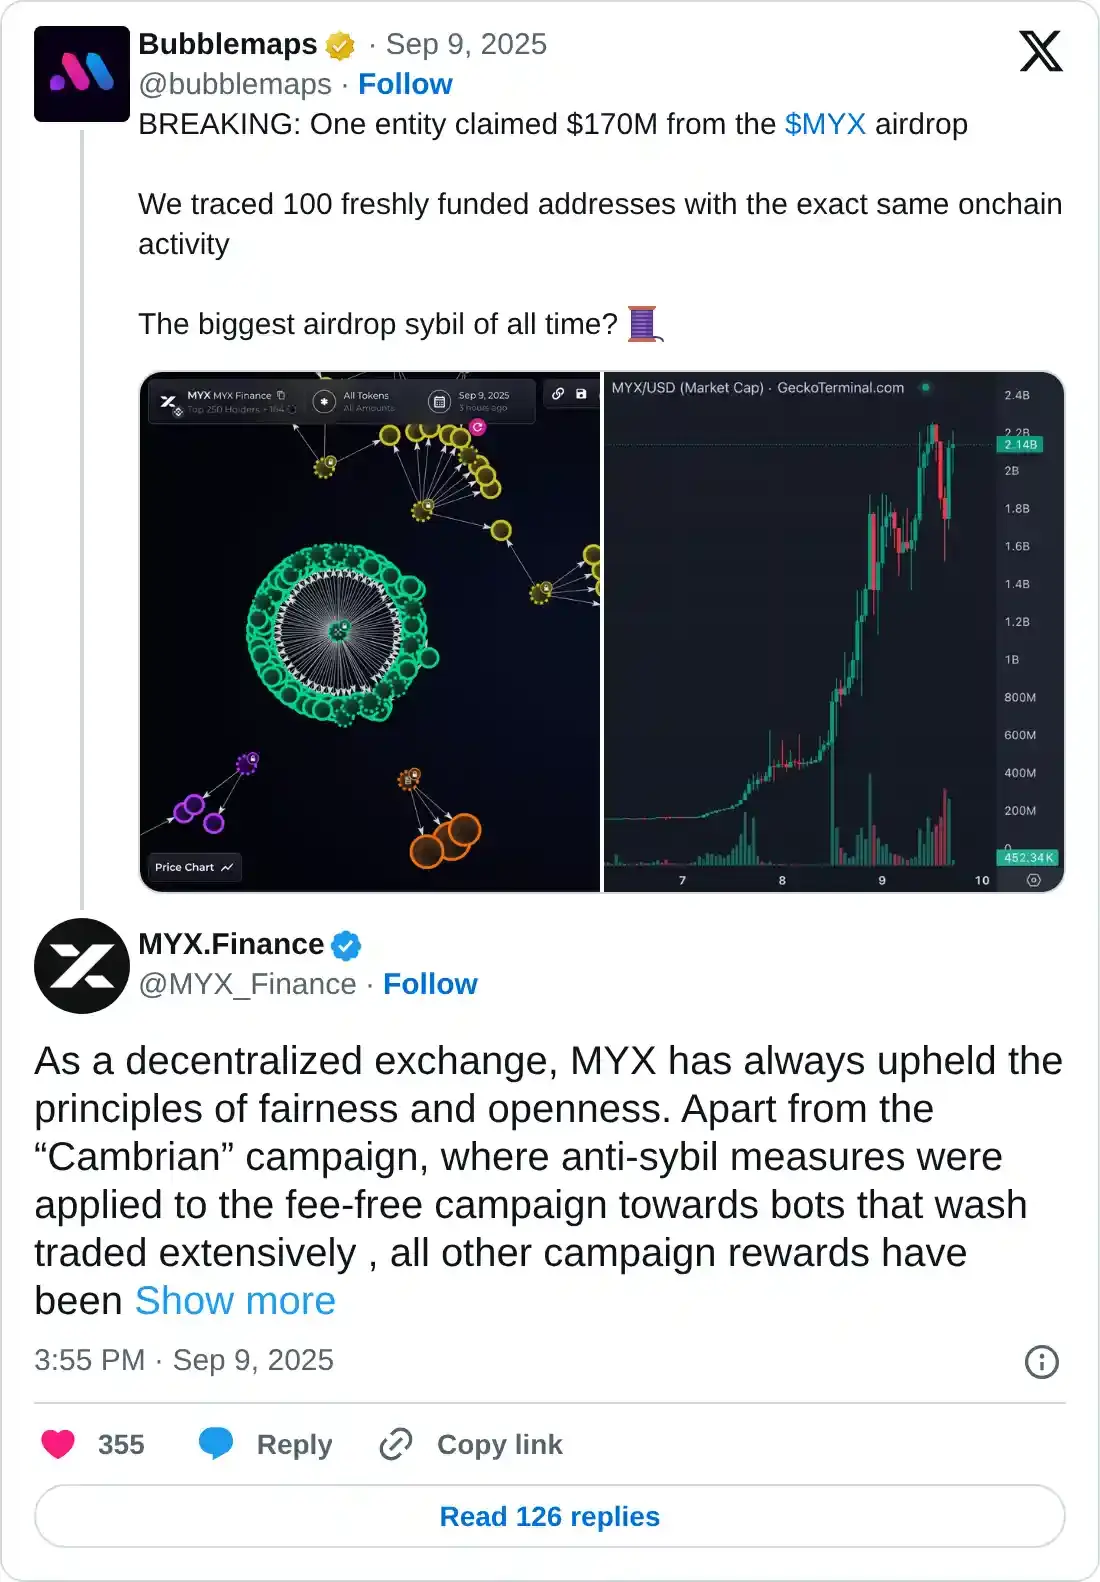The image size is (1100, 1582).
Task: Open the MYX/USD market cap chart image
Action: pyautogui.click(x=833, y=632)
